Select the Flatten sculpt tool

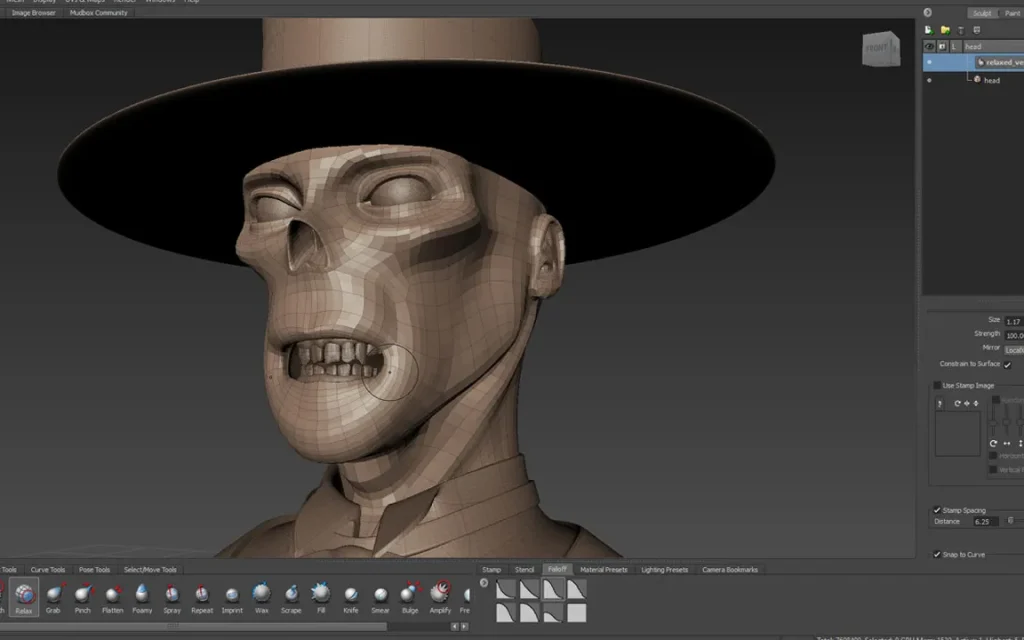point(112,597)
